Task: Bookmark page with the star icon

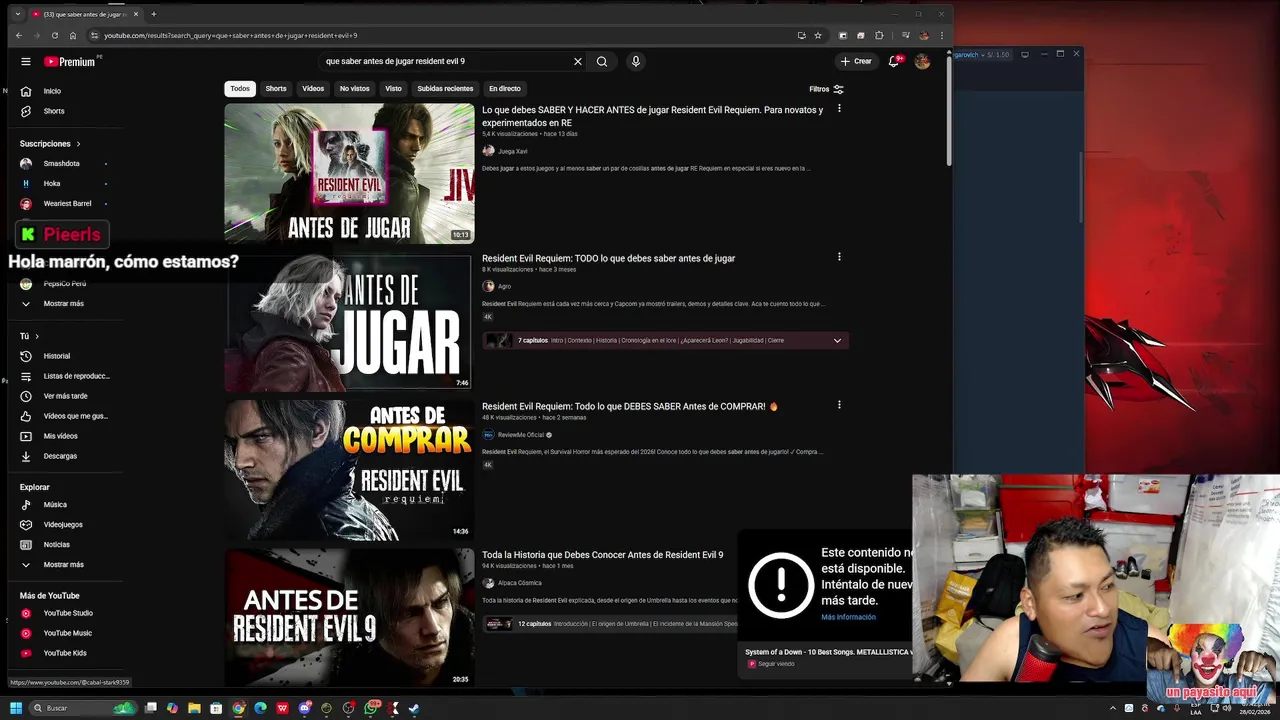Action: click(x=818, y=35)
